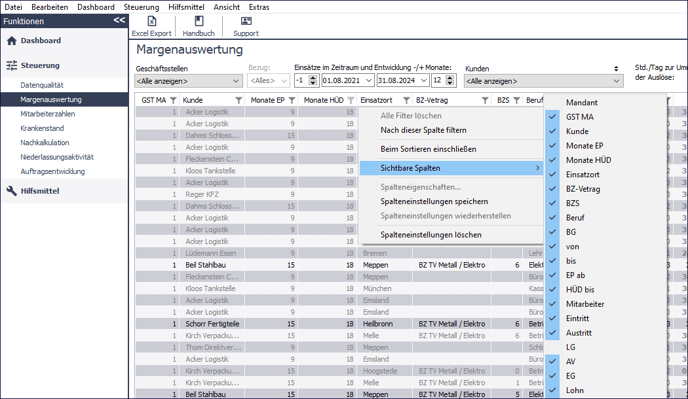The width and height of the screenshot is (688, 399).
Task: Toggle Eintritt in visible columns list
Action: point(552,318)
